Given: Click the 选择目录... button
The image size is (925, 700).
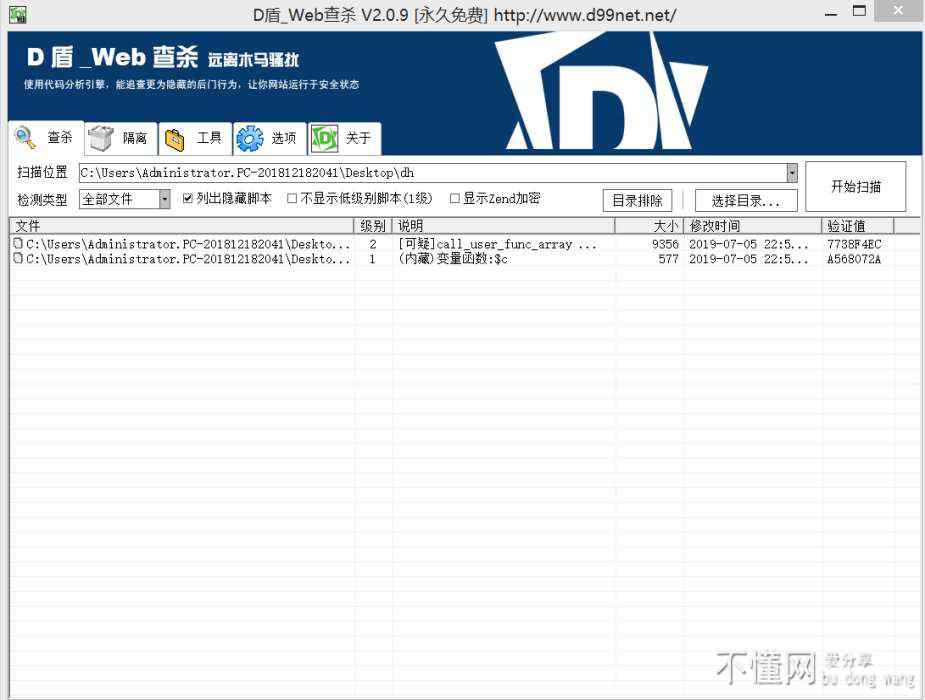Looking at the screenshot, I should click(745, 201).
